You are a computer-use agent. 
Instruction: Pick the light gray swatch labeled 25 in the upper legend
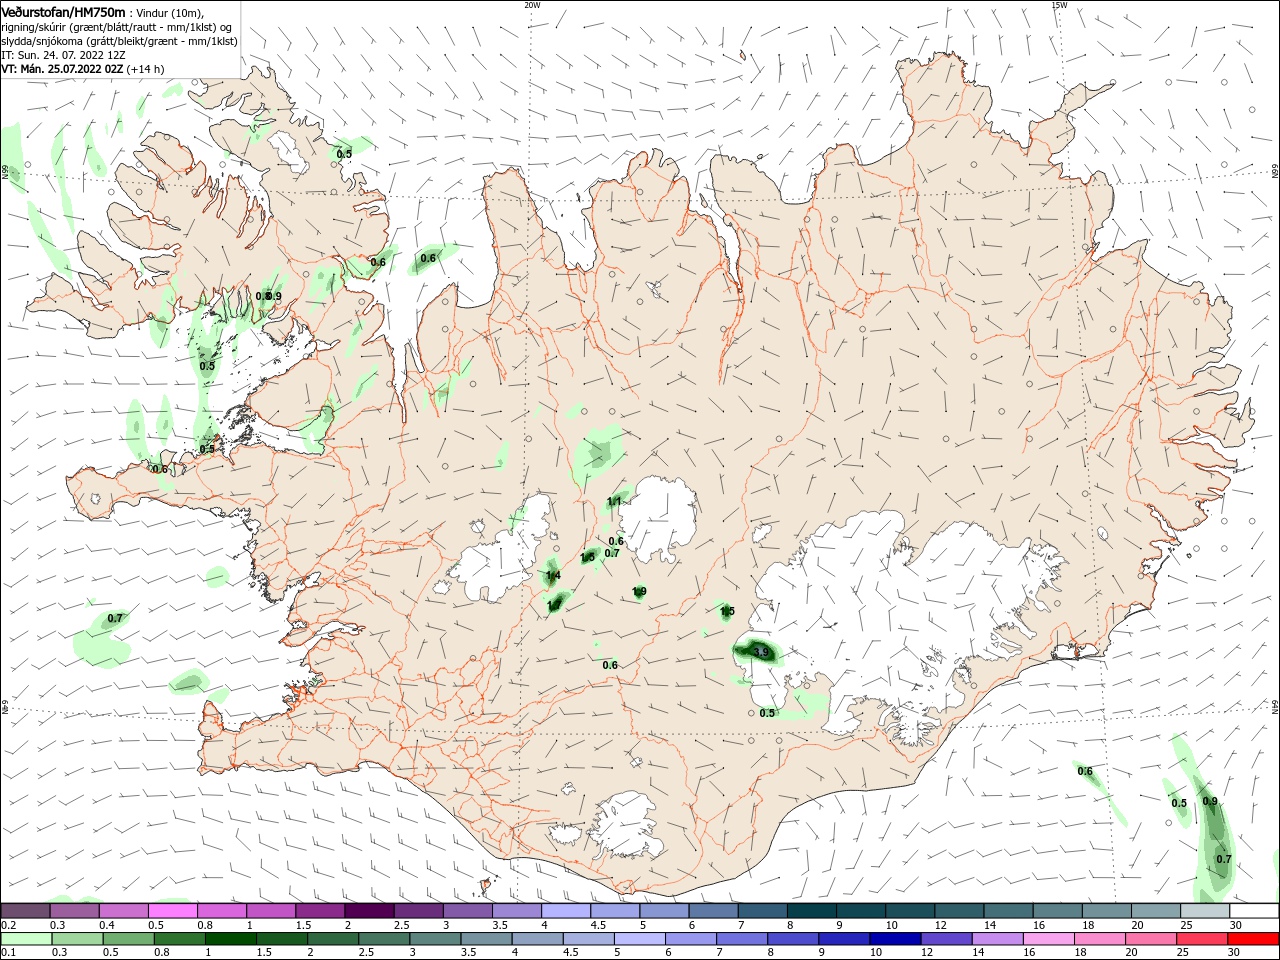pyautogui.click(x=1204, y=911)
